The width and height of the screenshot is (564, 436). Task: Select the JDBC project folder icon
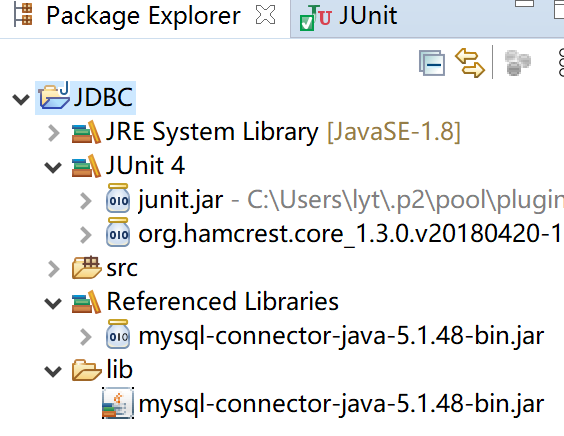pos(54,96)
